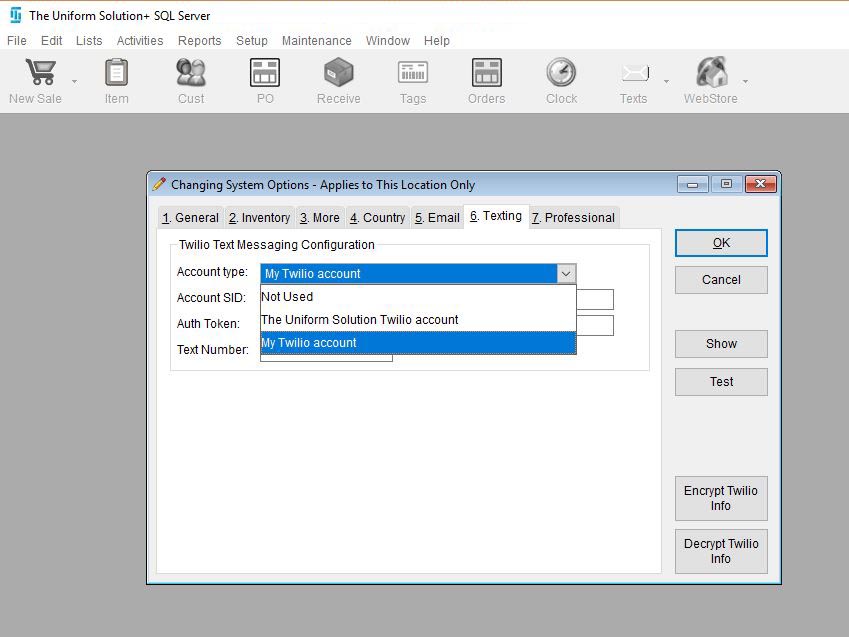The width and height of the screenshot is (849, 637).
Task: Click Decrypt Twilio Info button
Action: (721, 551)
